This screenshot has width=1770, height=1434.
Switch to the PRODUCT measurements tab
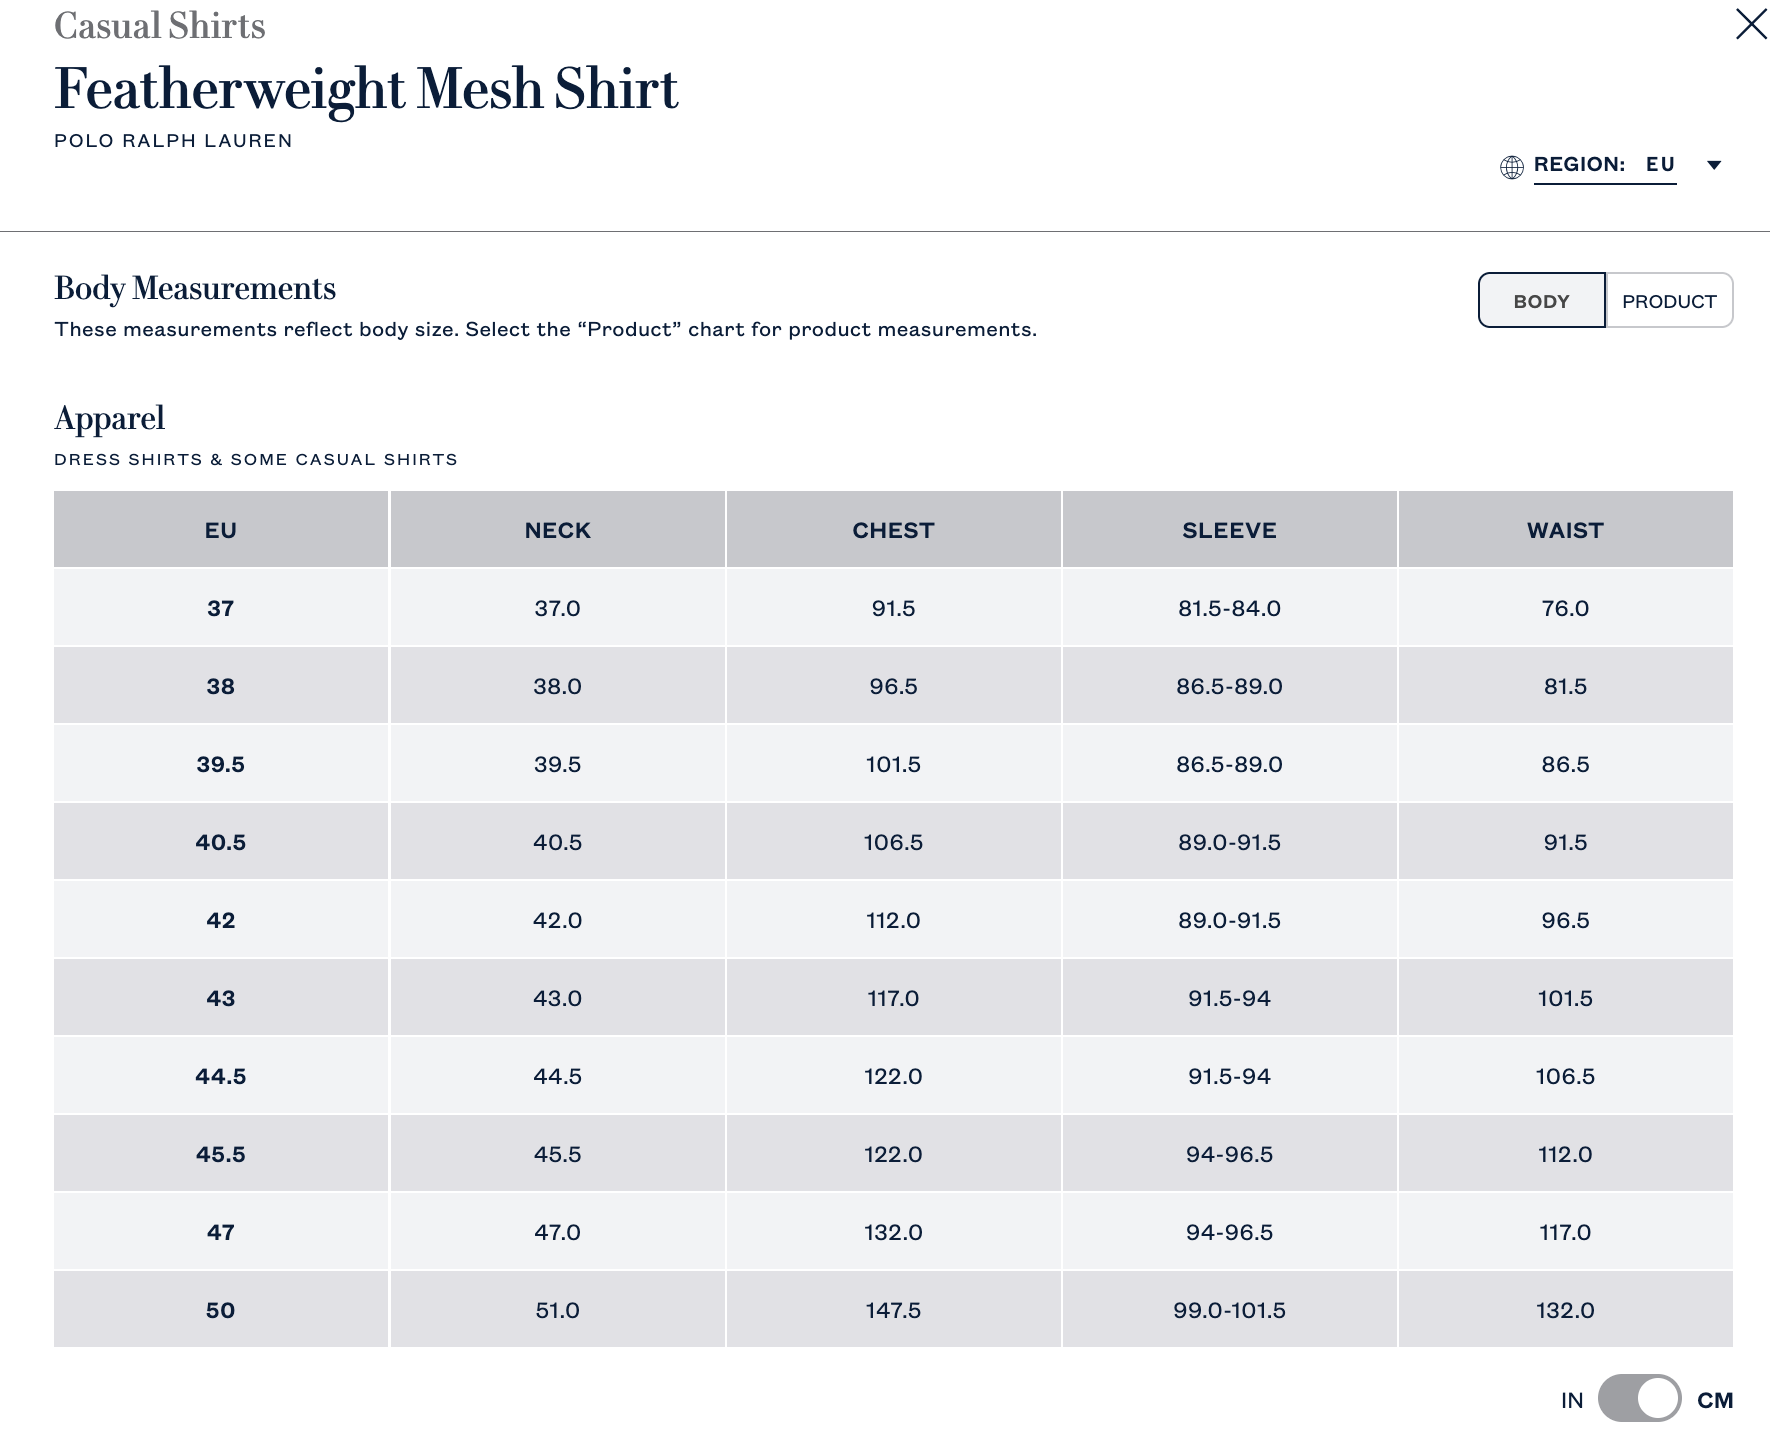coord(1669,301)
